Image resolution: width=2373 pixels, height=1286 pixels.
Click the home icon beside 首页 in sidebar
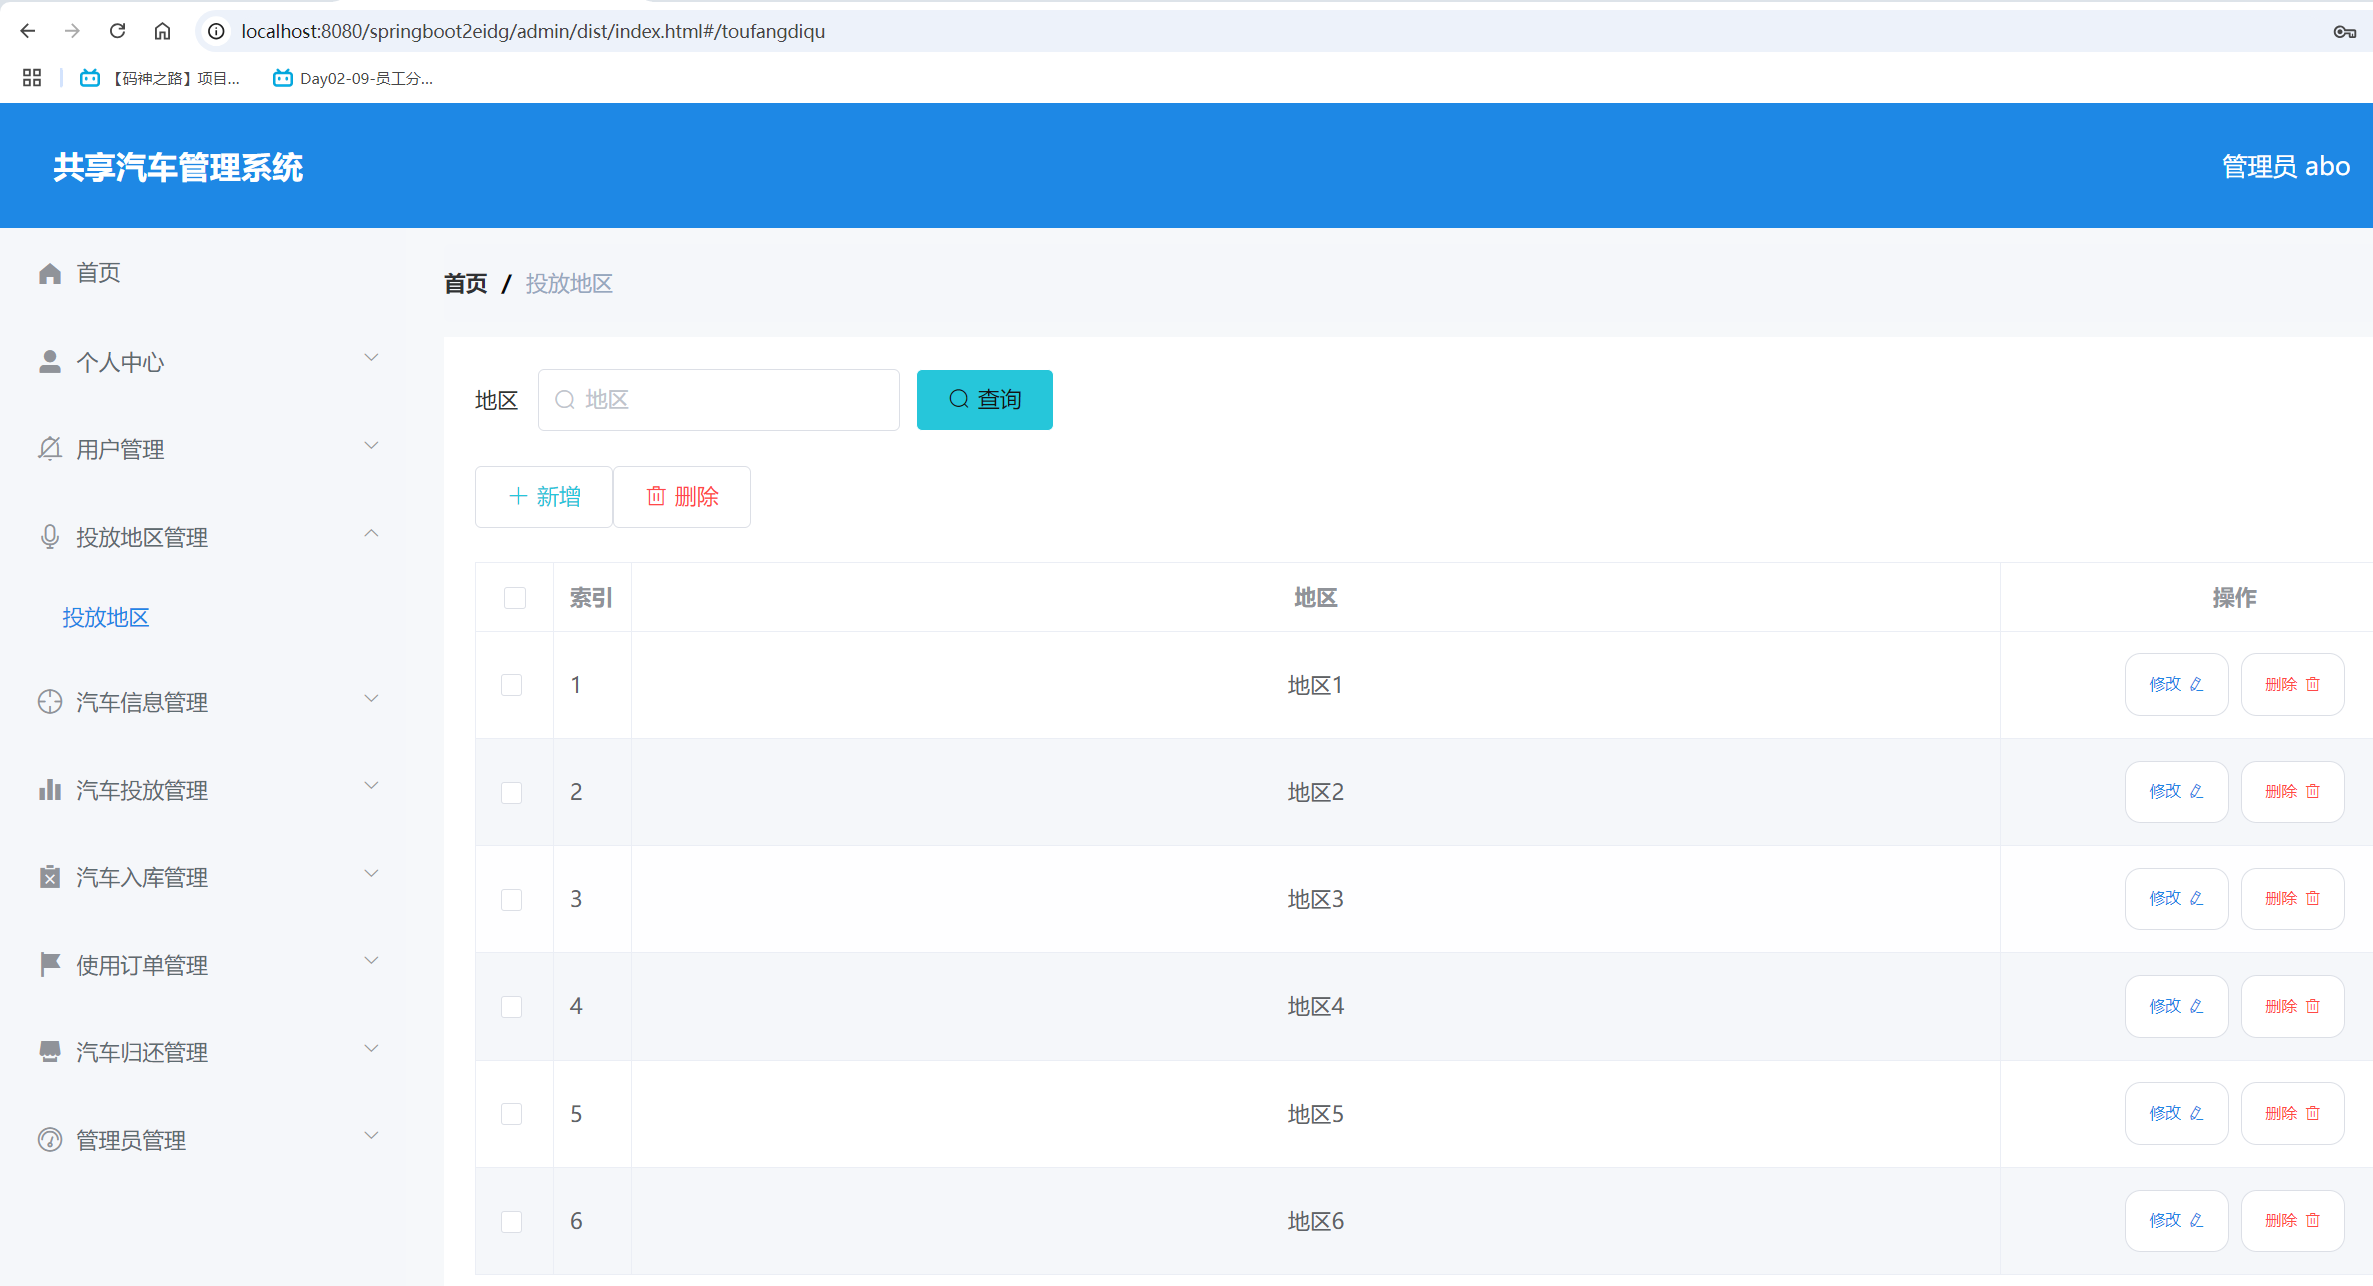pos(50,273)
